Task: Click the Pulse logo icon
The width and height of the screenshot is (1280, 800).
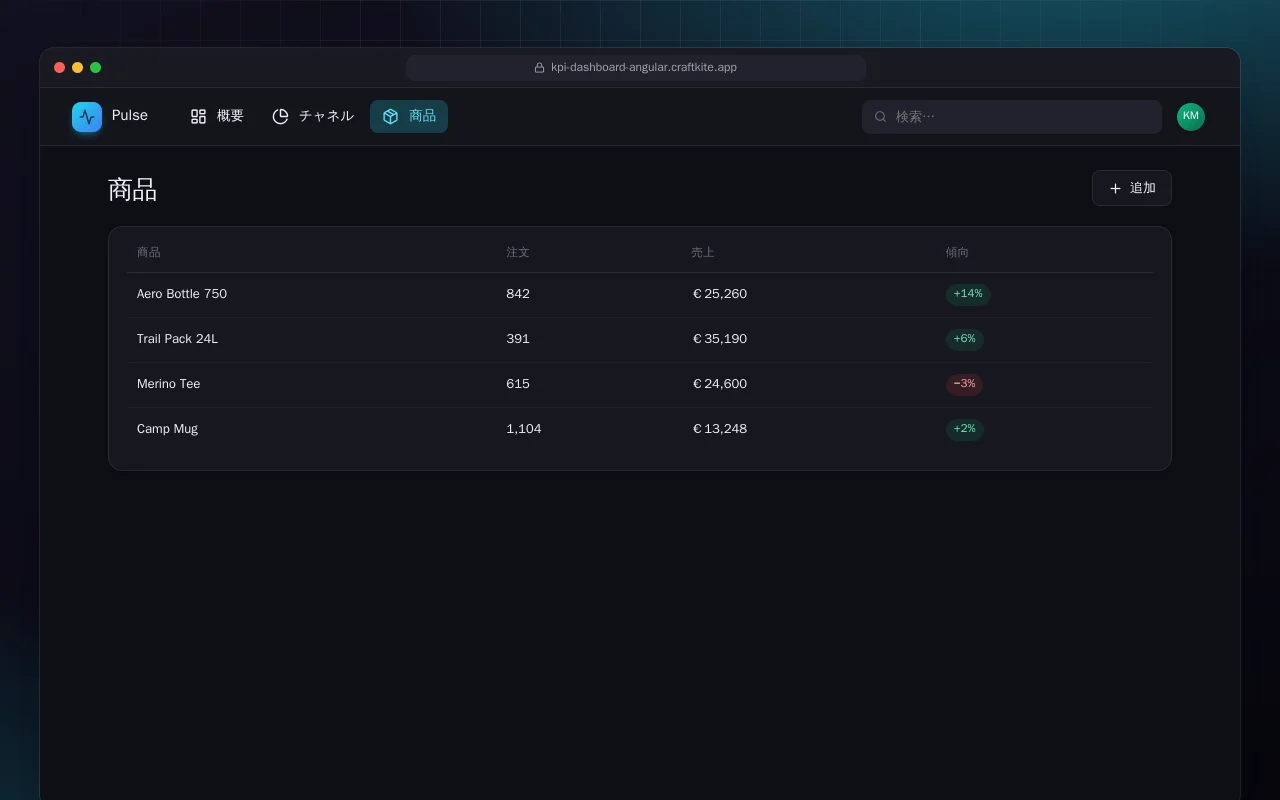Action: [87, 117]
